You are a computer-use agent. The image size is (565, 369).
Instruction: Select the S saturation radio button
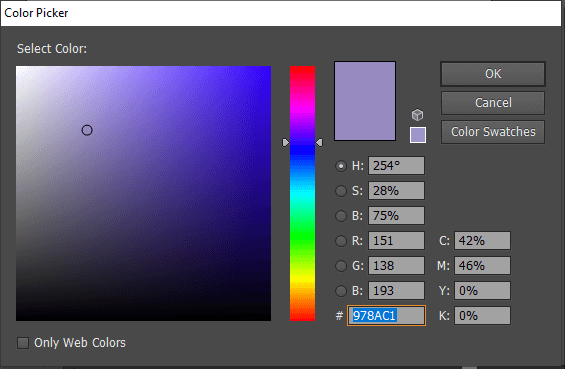[x=341, y=191]
